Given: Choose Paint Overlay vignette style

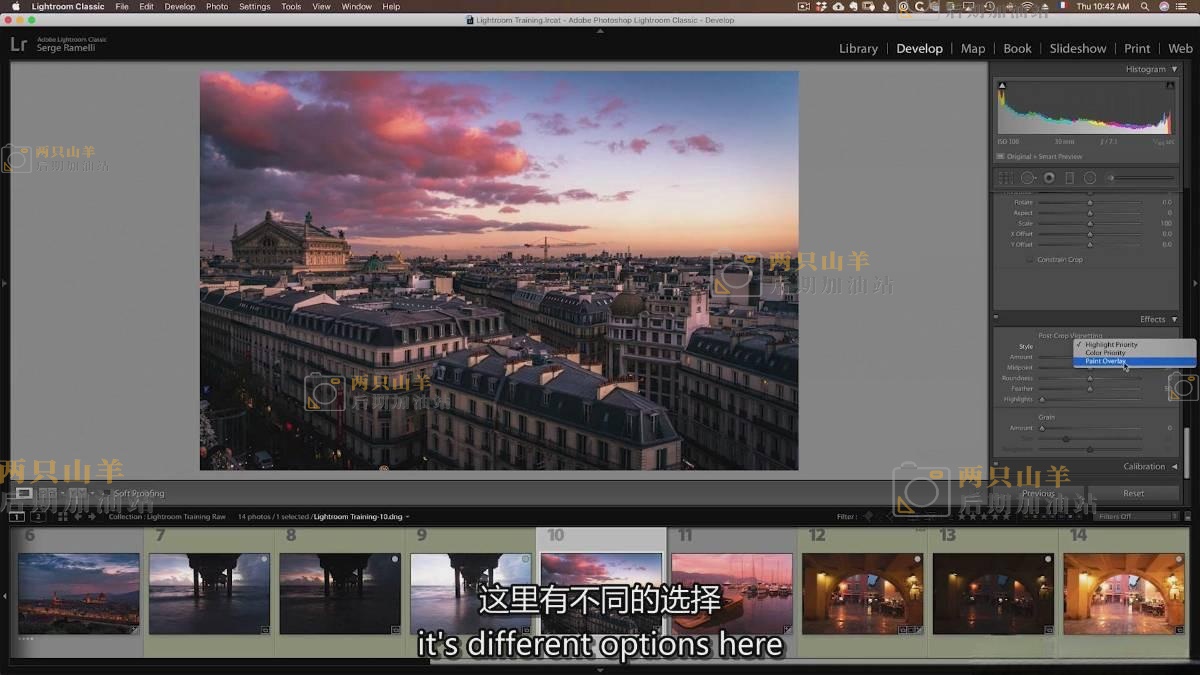Looking at the screenshot, I should 1105,361.
